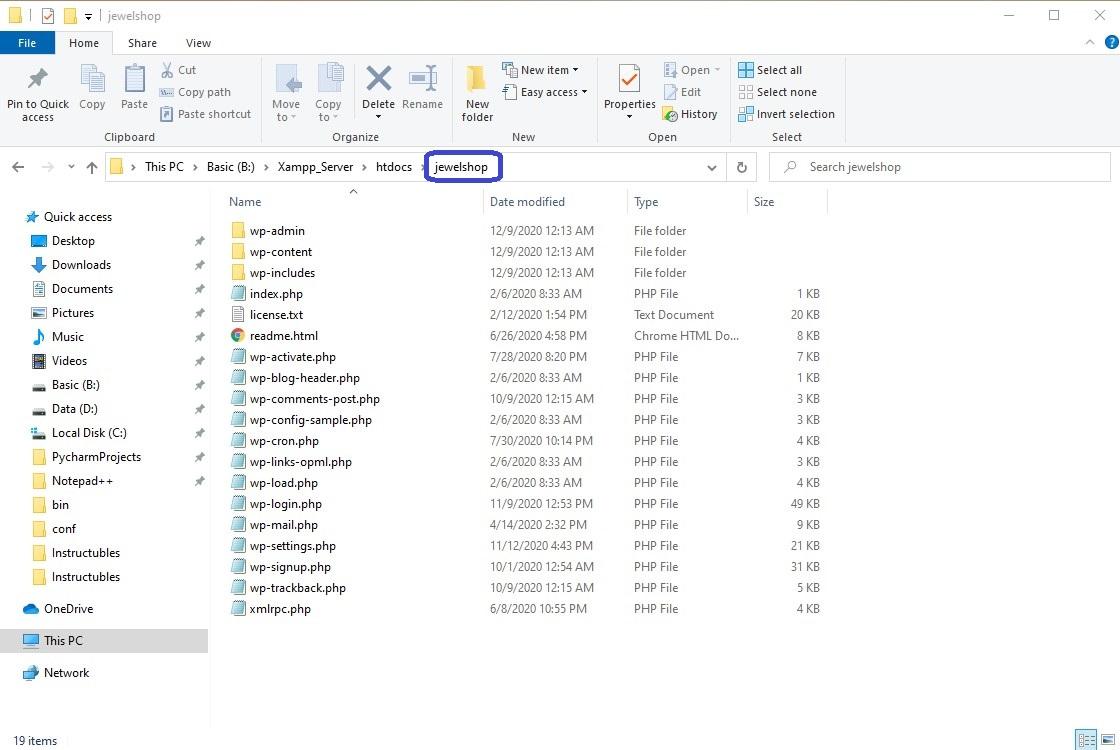This screenshot has width=1120, height=750.
Task: Select the wp-admin folder
Action: click(277, 231)
